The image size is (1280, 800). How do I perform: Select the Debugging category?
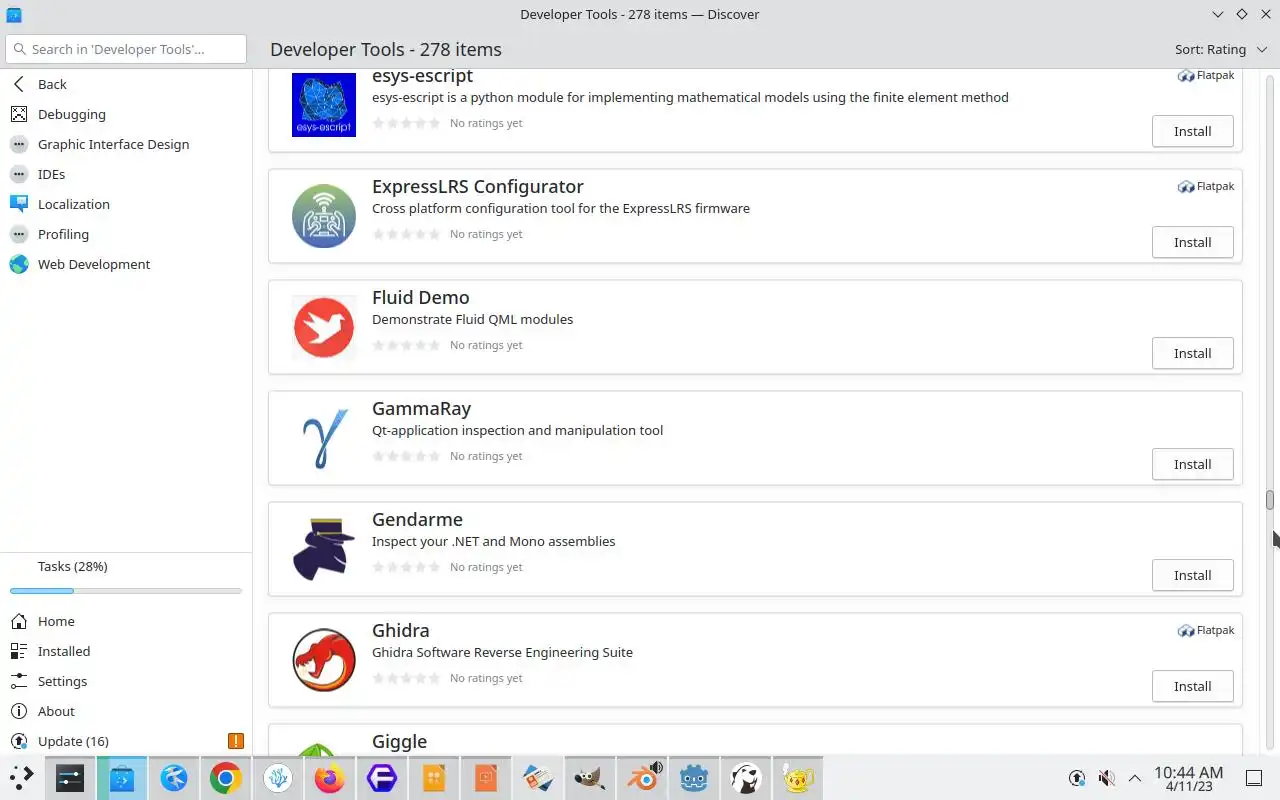click(126, 114)
